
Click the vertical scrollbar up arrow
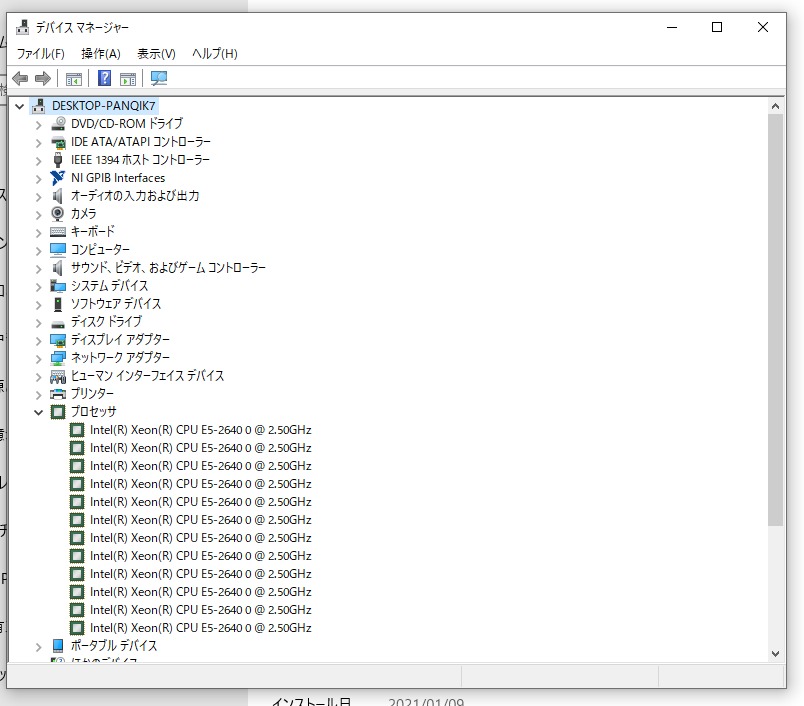click(x=775, y=107)
